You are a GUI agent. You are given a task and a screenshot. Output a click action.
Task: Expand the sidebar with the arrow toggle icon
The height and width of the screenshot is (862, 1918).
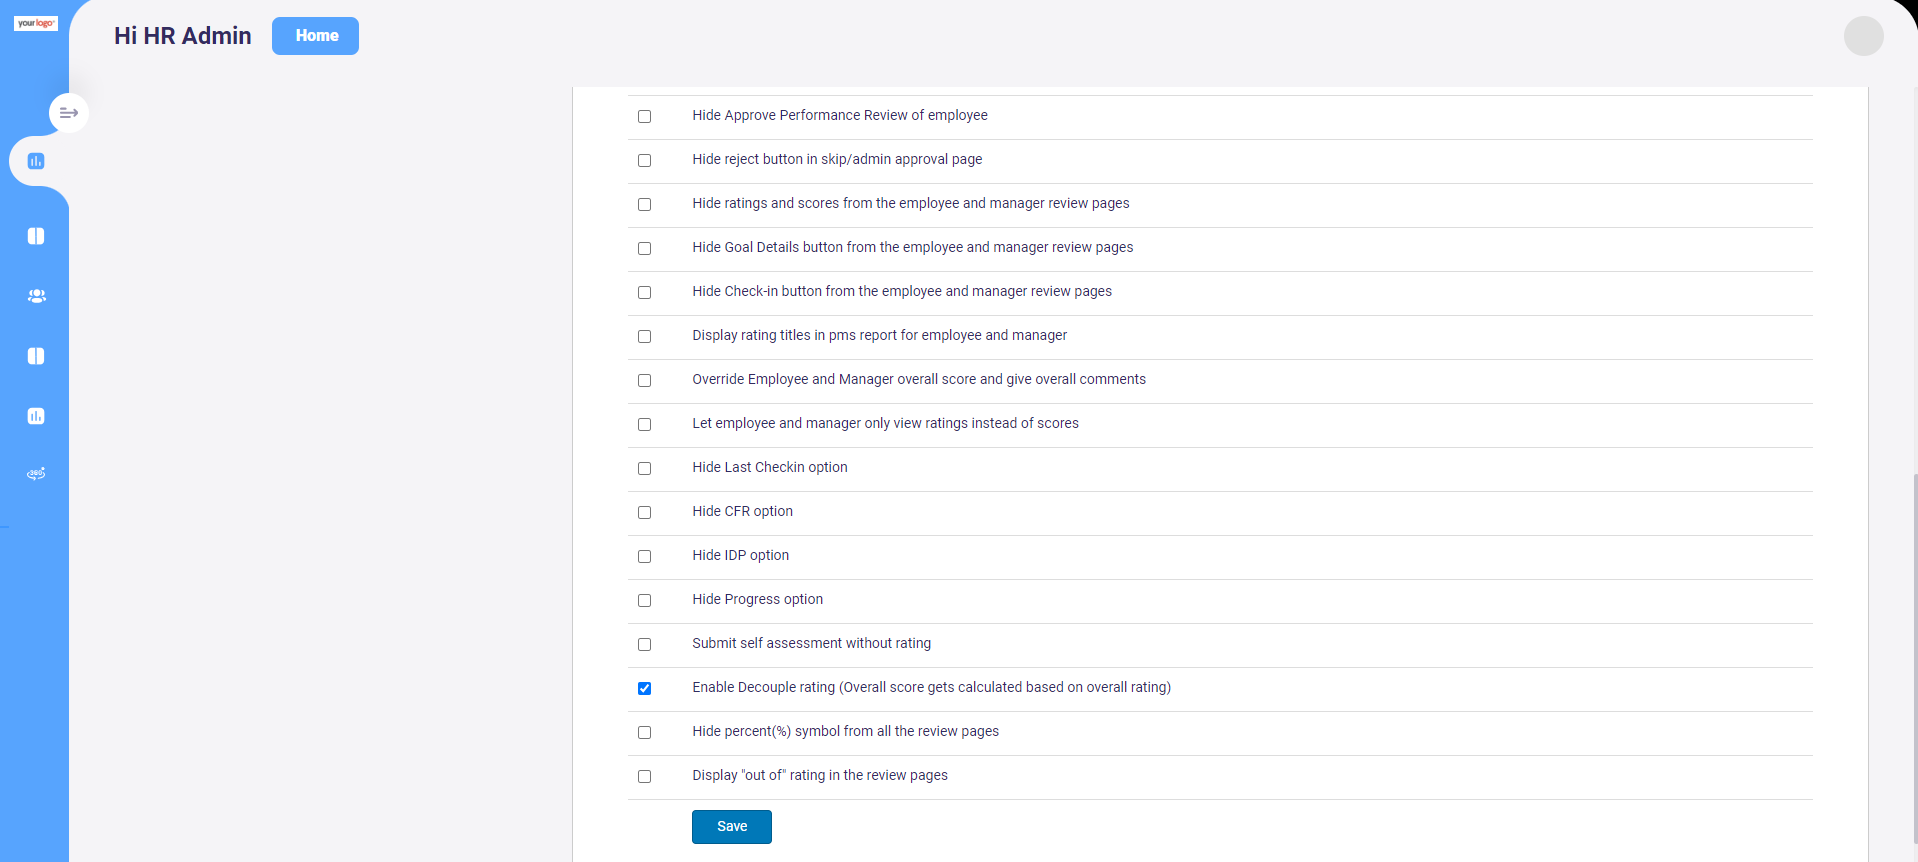point(69,113)
